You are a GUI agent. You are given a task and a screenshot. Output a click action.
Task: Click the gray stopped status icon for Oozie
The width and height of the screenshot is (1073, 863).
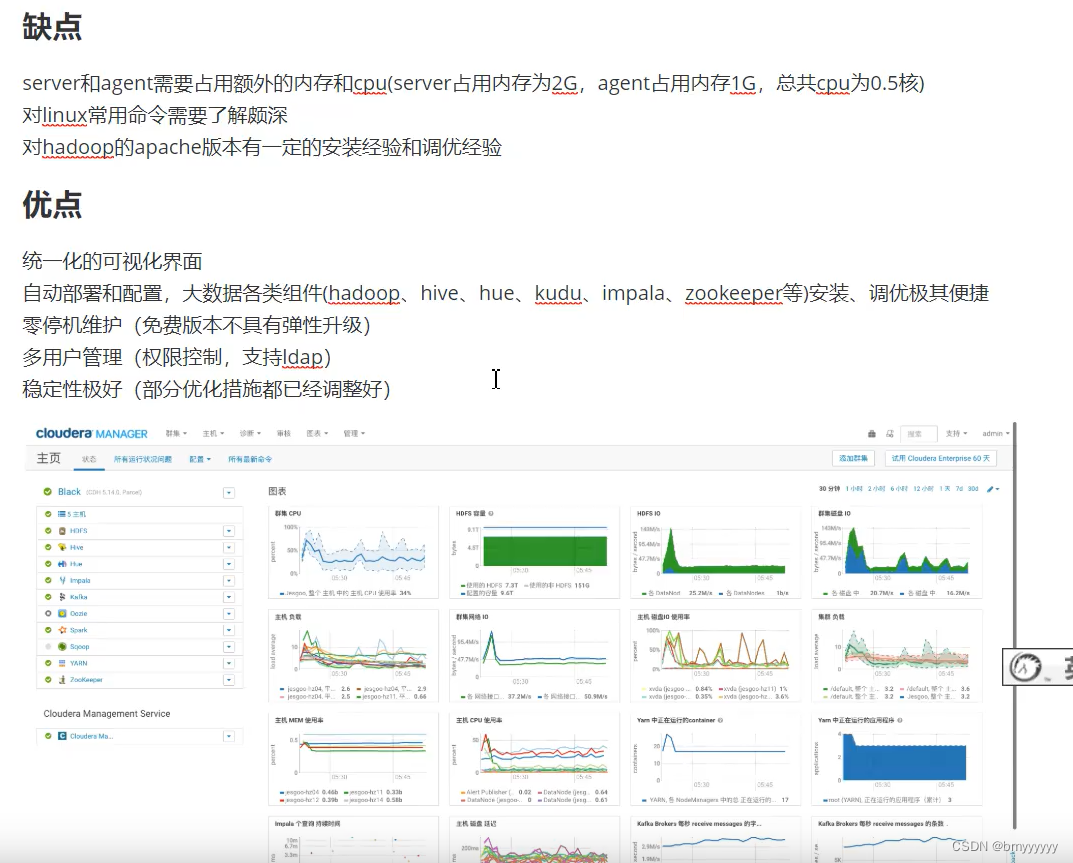tap(48, 614)
